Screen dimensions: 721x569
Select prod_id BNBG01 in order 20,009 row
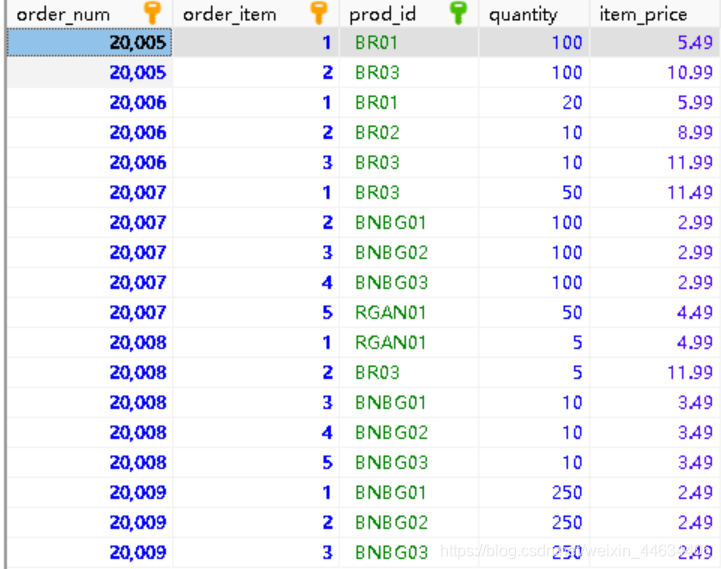pos(409,492)
